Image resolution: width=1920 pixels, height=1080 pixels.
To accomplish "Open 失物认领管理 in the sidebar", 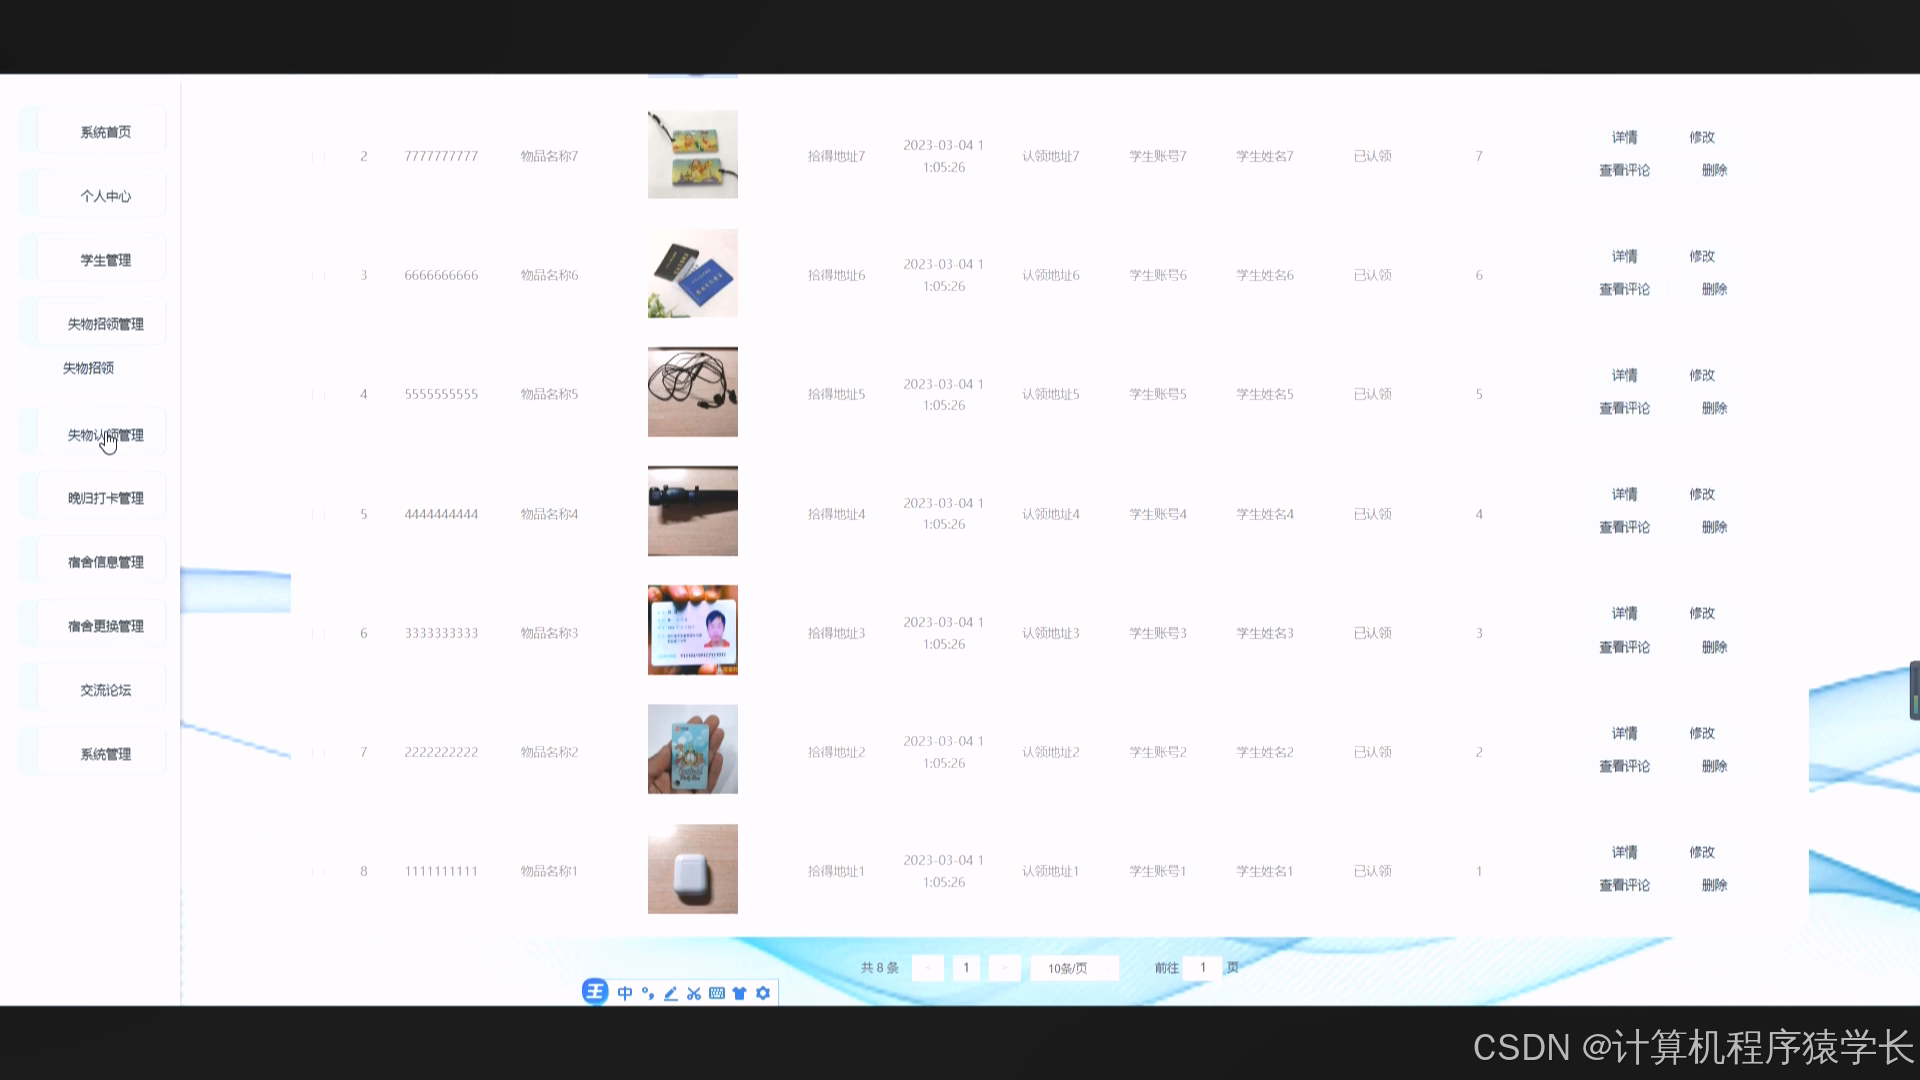I will click(x=105, y=435).
